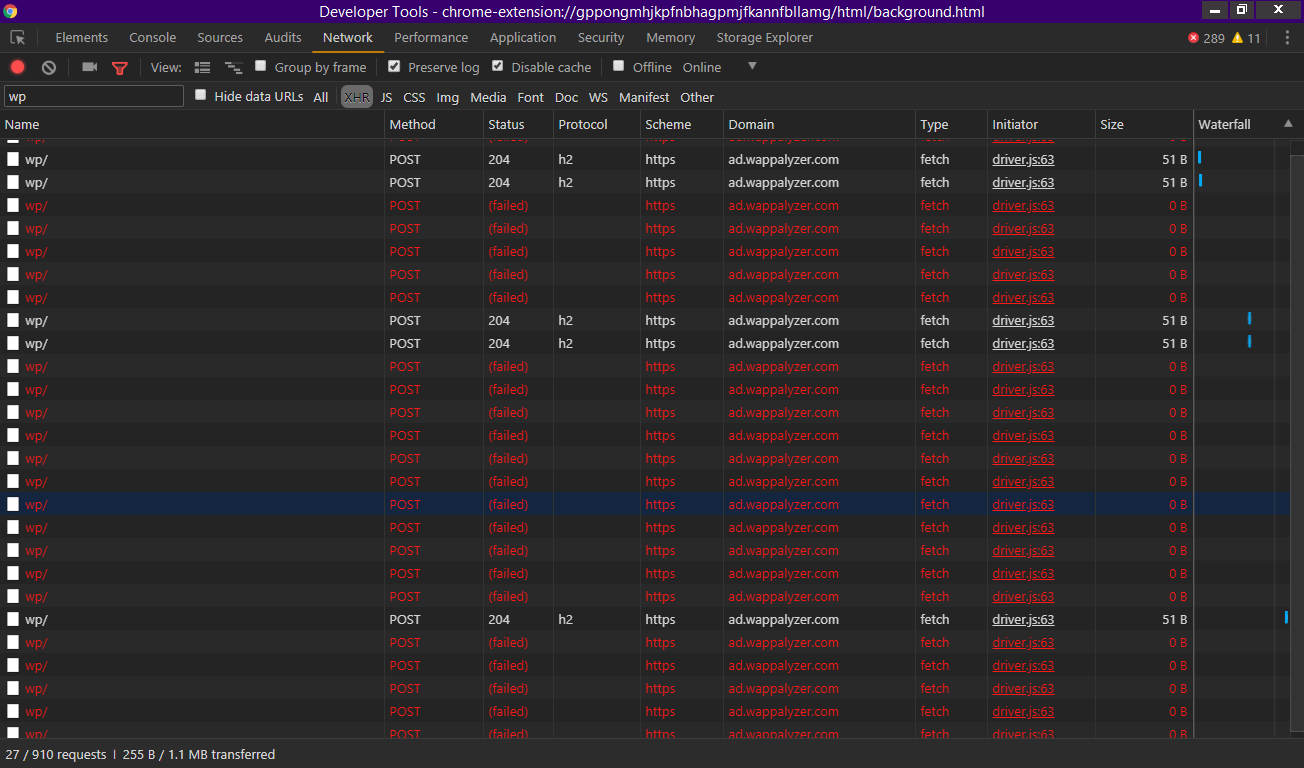The width and height of the screenshot is (1304, 768).
Task: Open driver.js:63 initiator link in first row
Action: click(x=1023, y=159)
